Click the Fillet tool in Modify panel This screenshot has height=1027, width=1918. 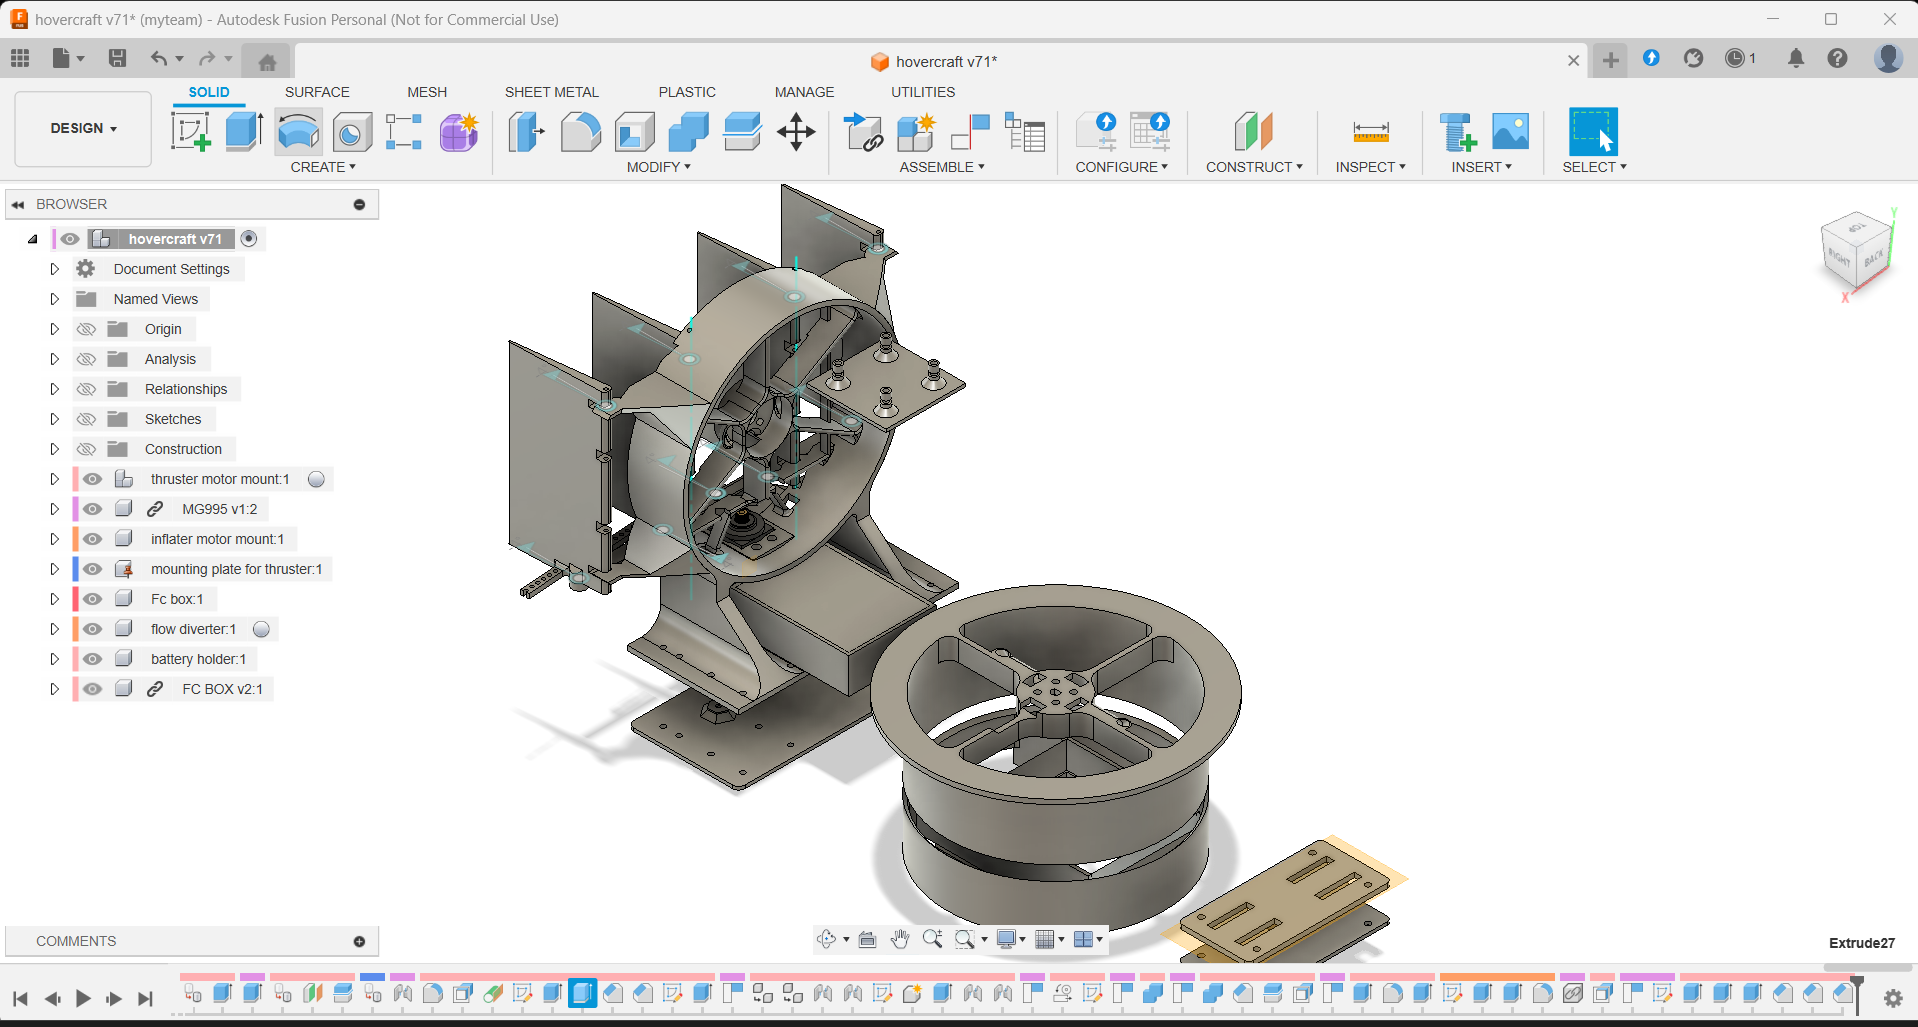(581, 131)
